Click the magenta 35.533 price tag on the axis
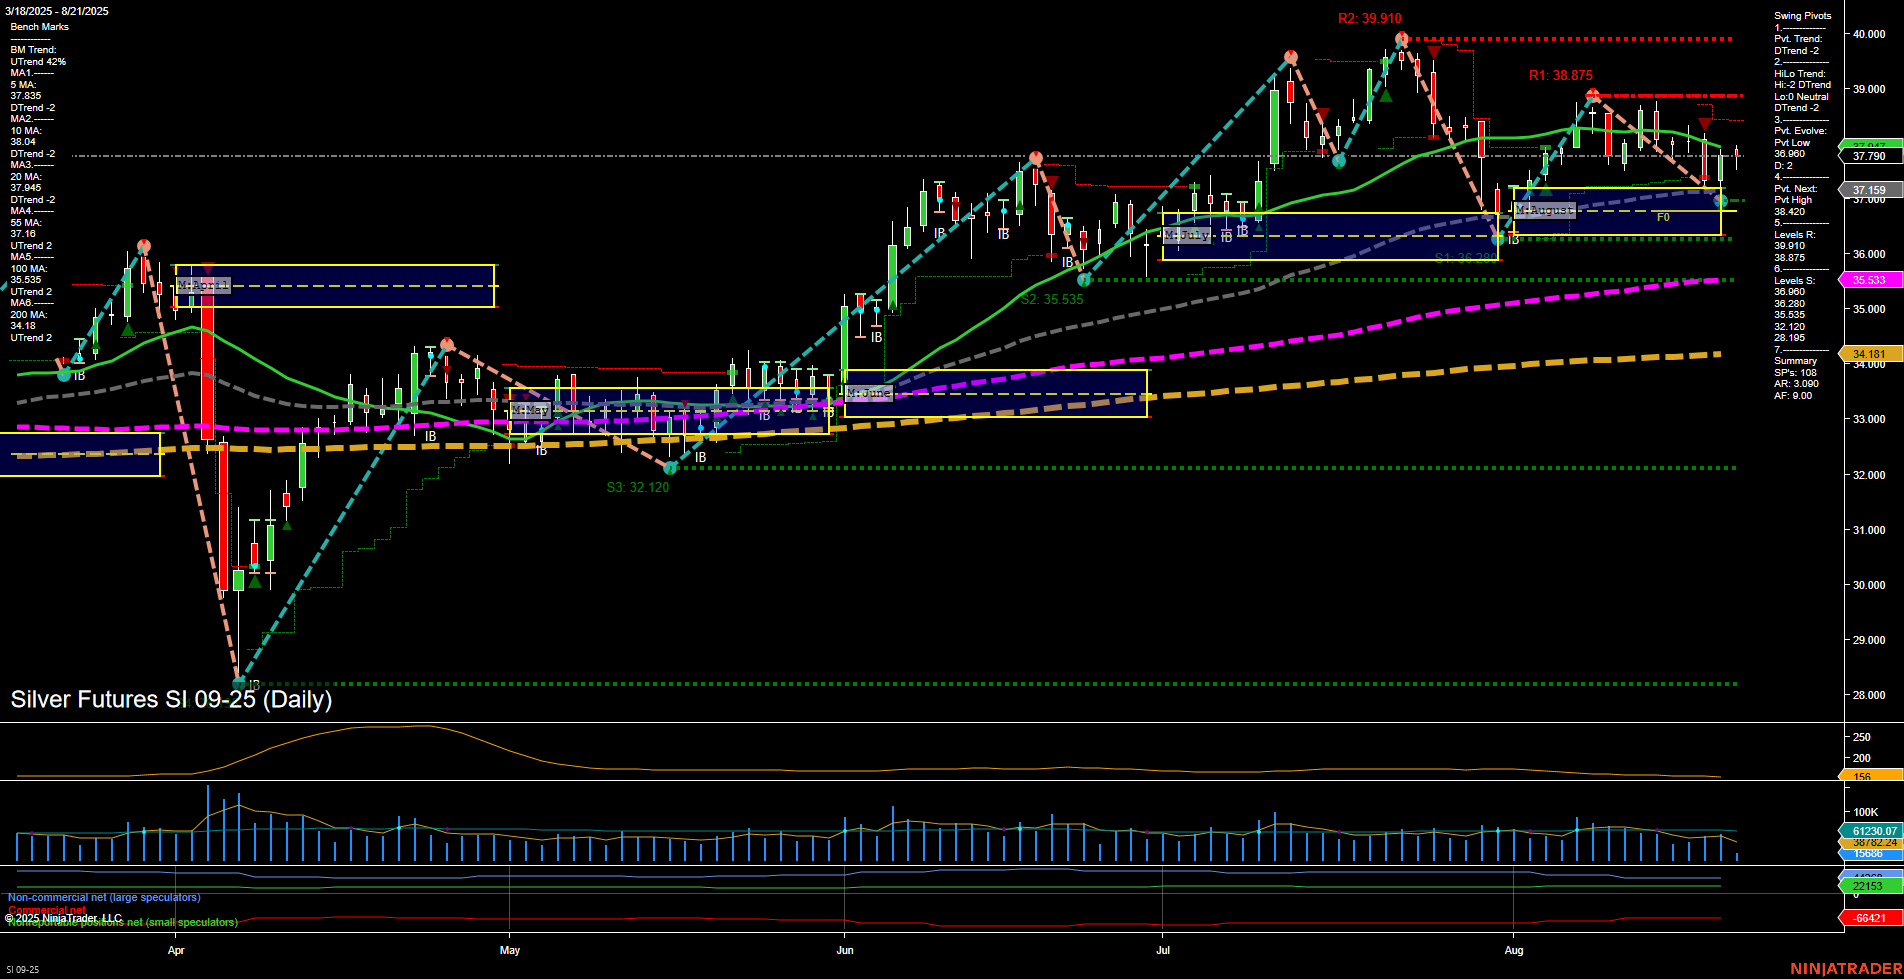This screenshot has width=1904, height=979. coord(1870,280)
